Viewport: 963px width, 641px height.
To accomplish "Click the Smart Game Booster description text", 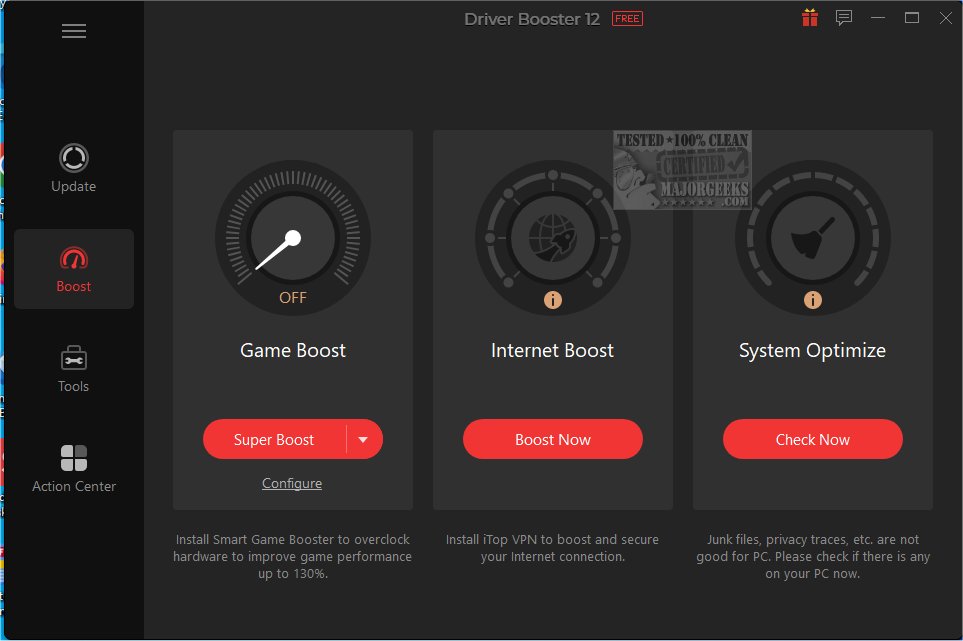I will tap(292, 556).
